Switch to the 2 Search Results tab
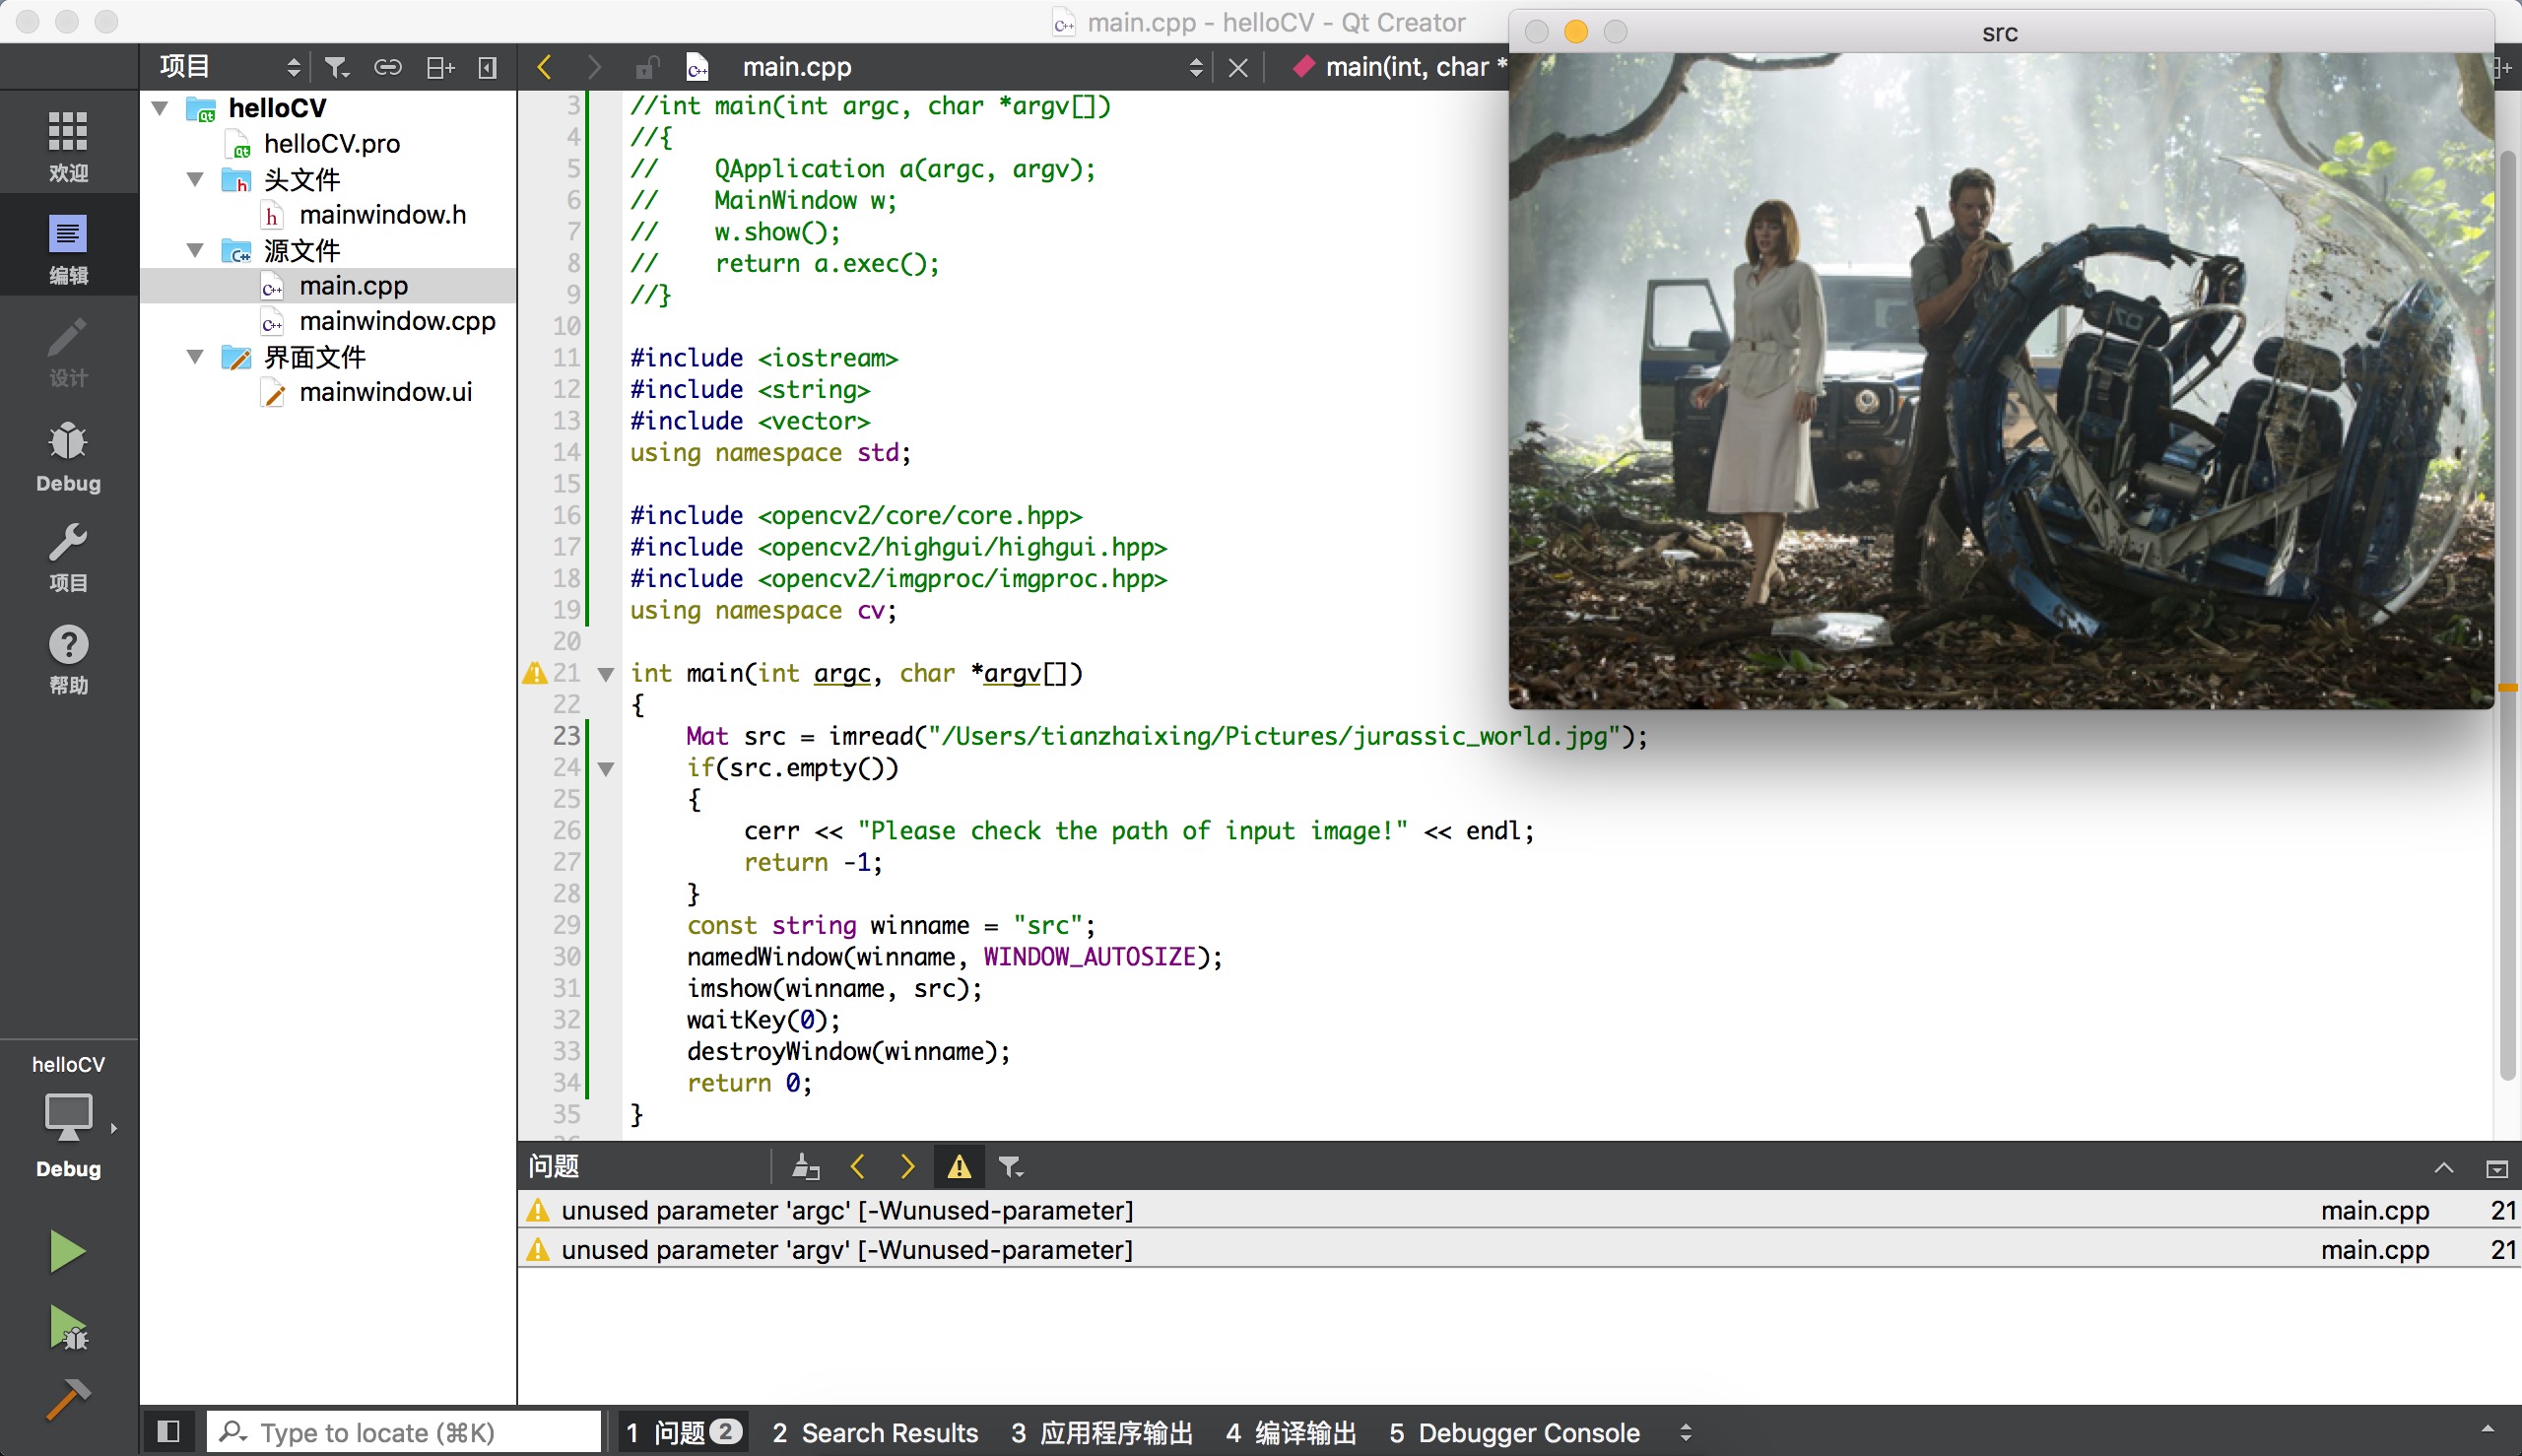Image resolution: width=2522 pixels, height=1456 pixels. pos(875,1432)
